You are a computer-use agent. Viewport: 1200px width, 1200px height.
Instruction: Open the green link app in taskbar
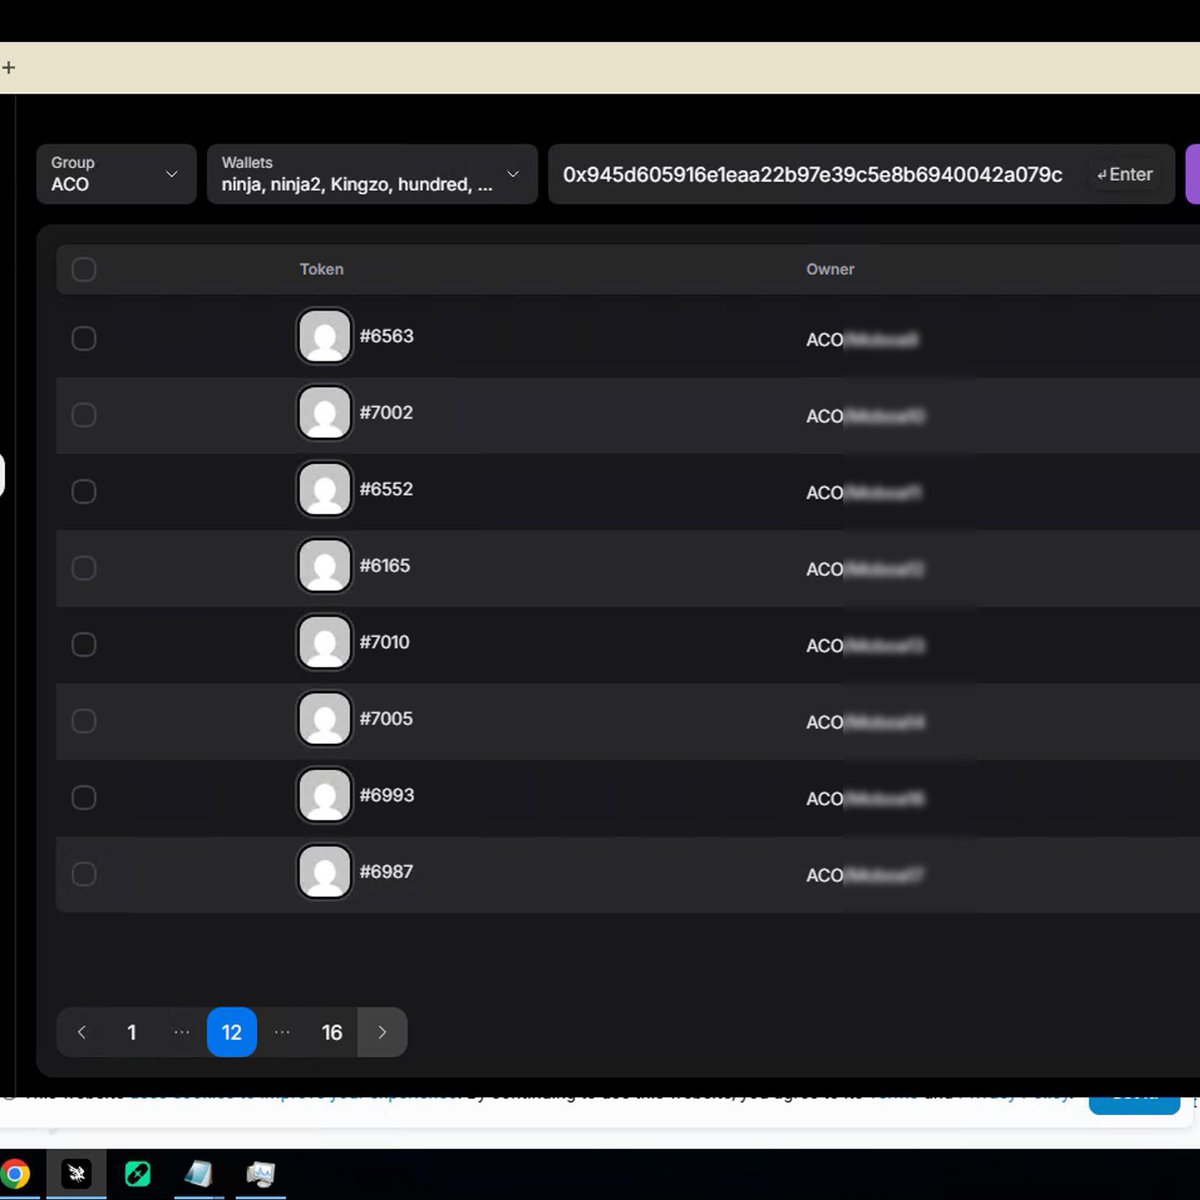(x=138, y=1174)
